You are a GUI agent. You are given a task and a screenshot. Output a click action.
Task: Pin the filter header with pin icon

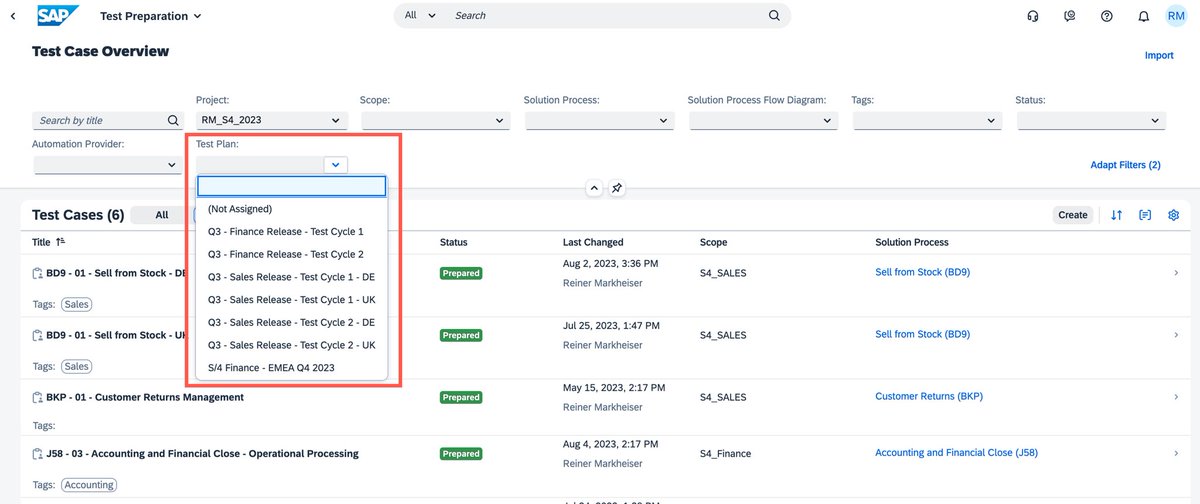coord(617,188)
